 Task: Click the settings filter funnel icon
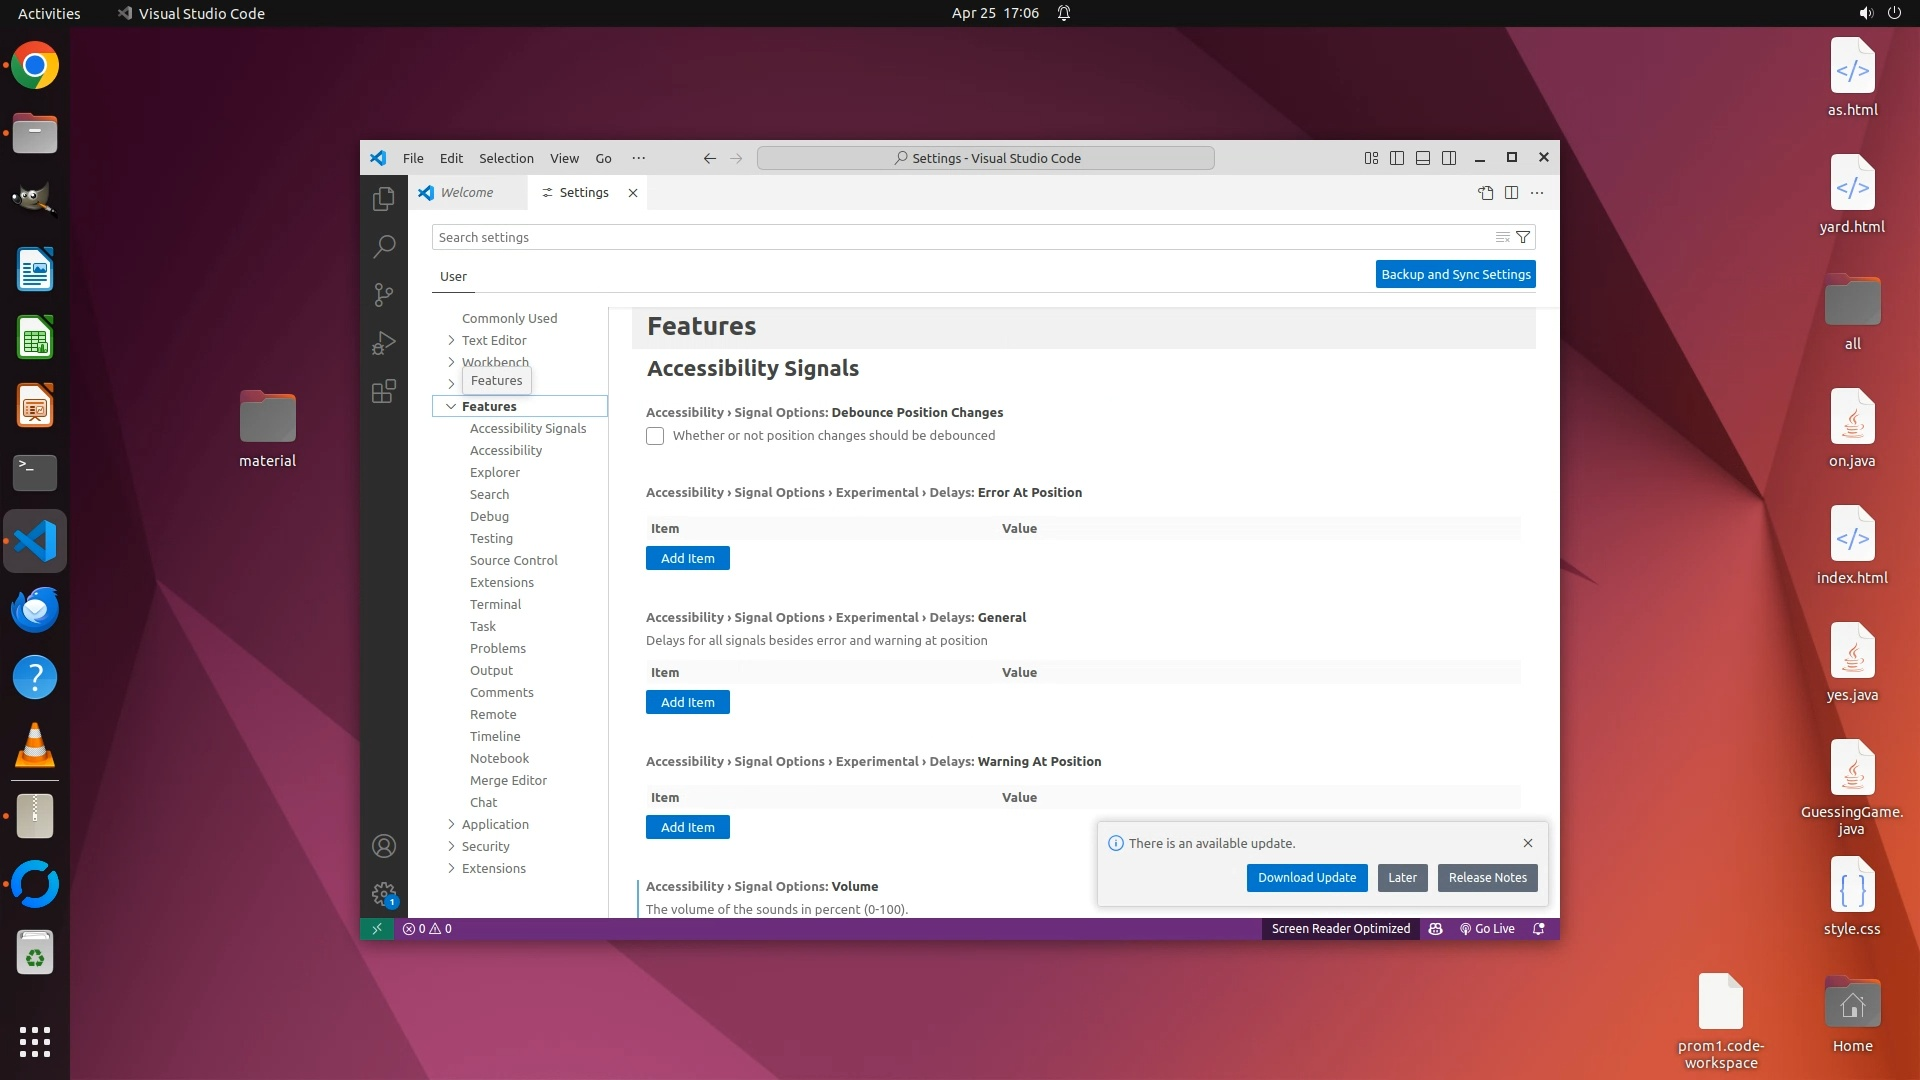1523,237
